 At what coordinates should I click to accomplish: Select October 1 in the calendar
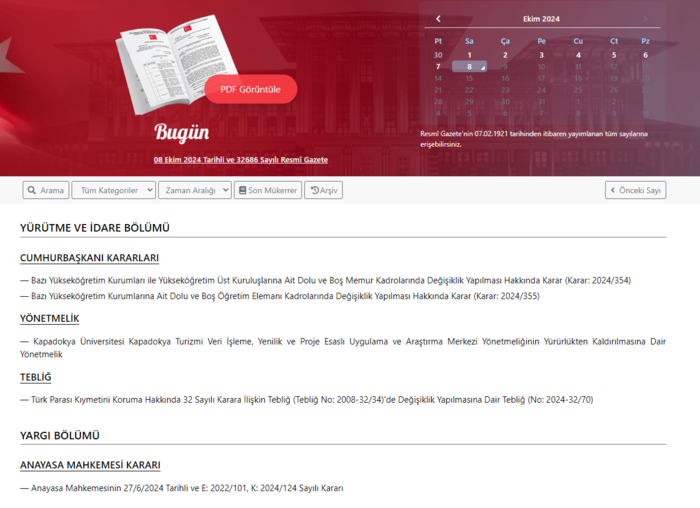click(469, 55)
